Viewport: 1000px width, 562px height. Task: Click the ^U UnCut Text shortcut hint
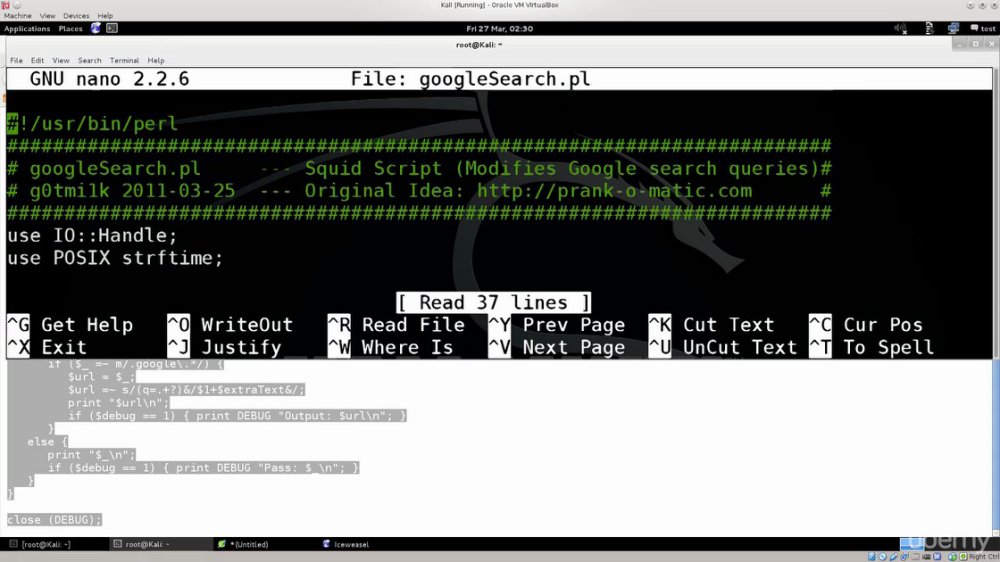[723, 347]
